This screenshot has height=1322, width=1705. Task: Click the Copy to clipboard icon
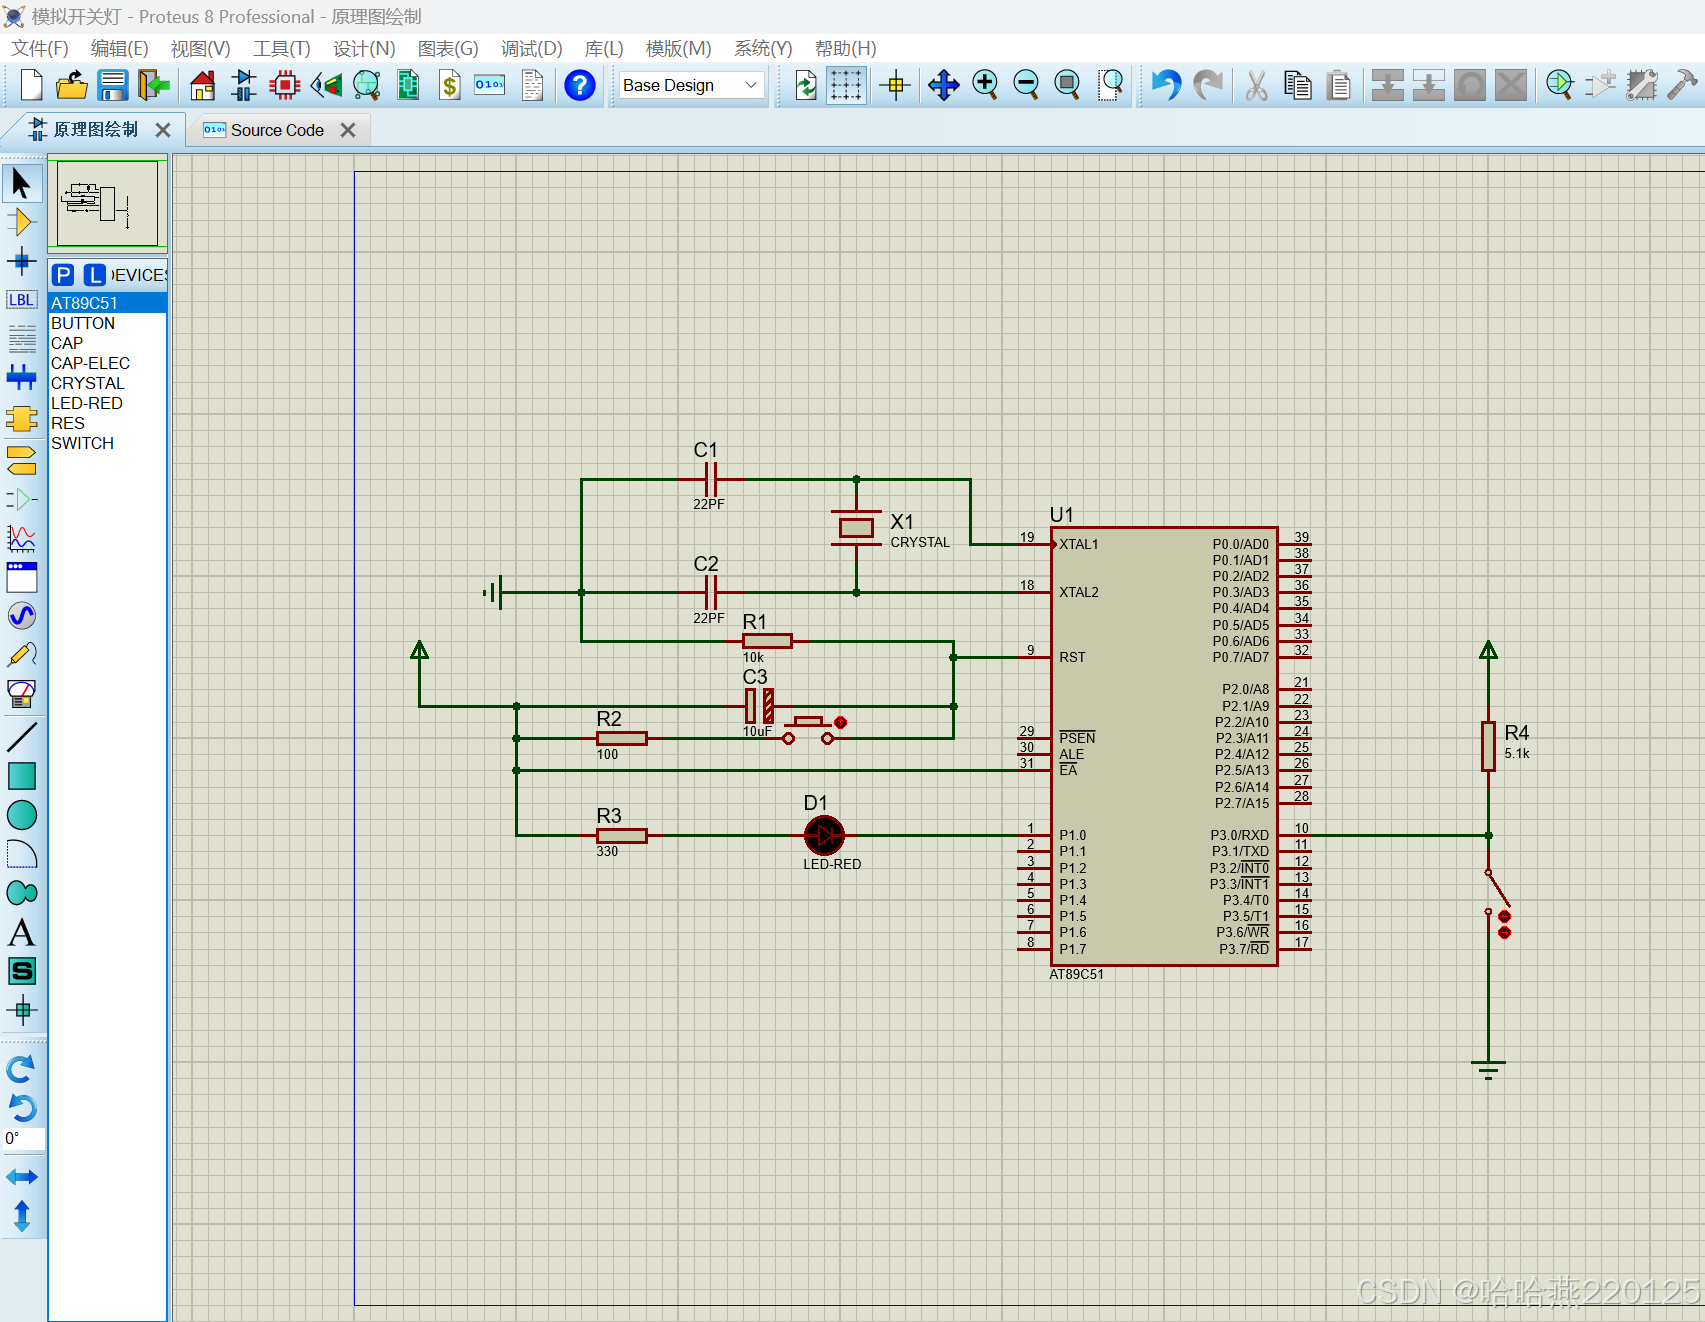coord(1297,86)
